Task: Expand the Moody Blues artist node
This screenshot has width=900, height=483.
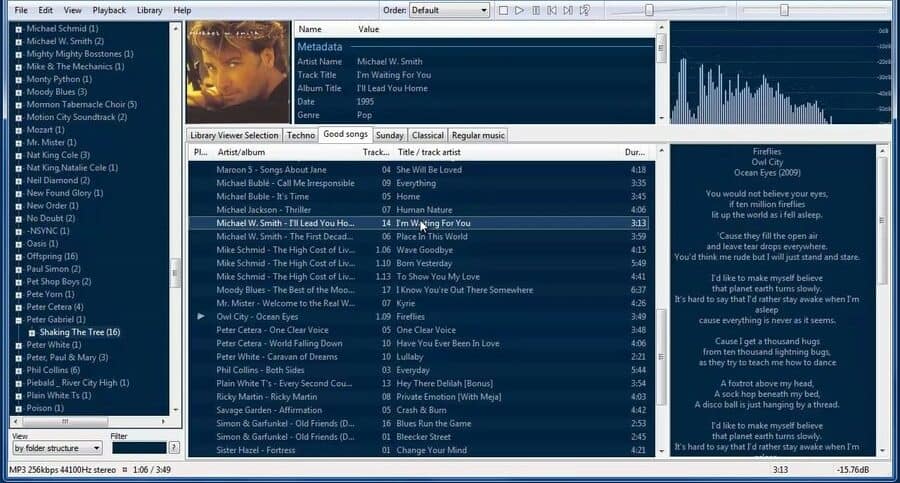Action: coord(18,92)
